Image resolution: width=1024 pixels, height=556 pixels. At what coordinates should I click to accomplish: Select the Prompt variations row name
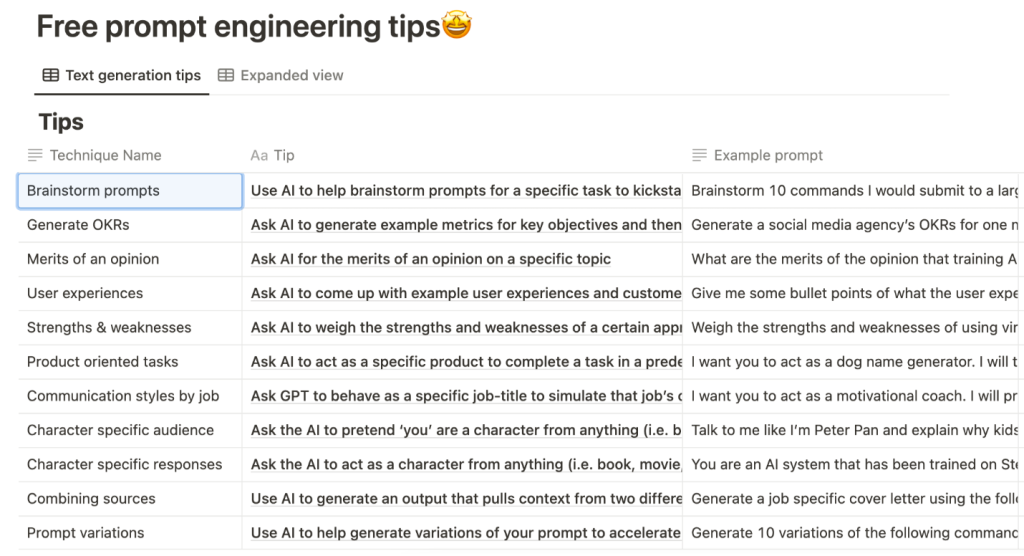(130, 532)
